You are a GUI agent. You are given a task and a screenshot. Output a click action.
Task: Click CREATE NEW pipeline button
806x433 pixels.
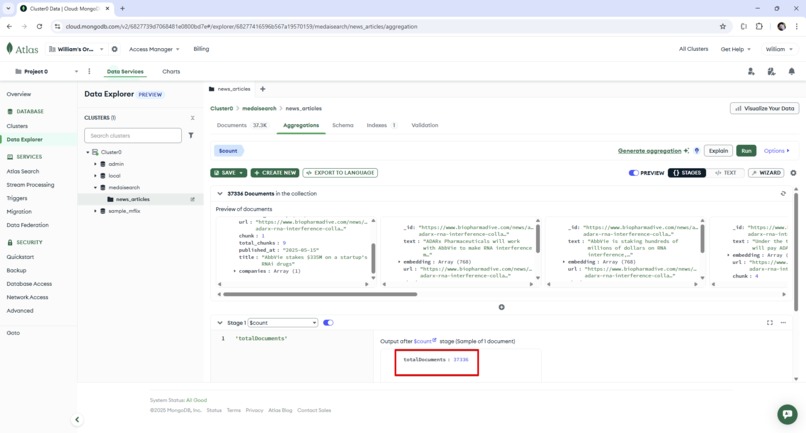pyautogui.click(x=274, y=173)
